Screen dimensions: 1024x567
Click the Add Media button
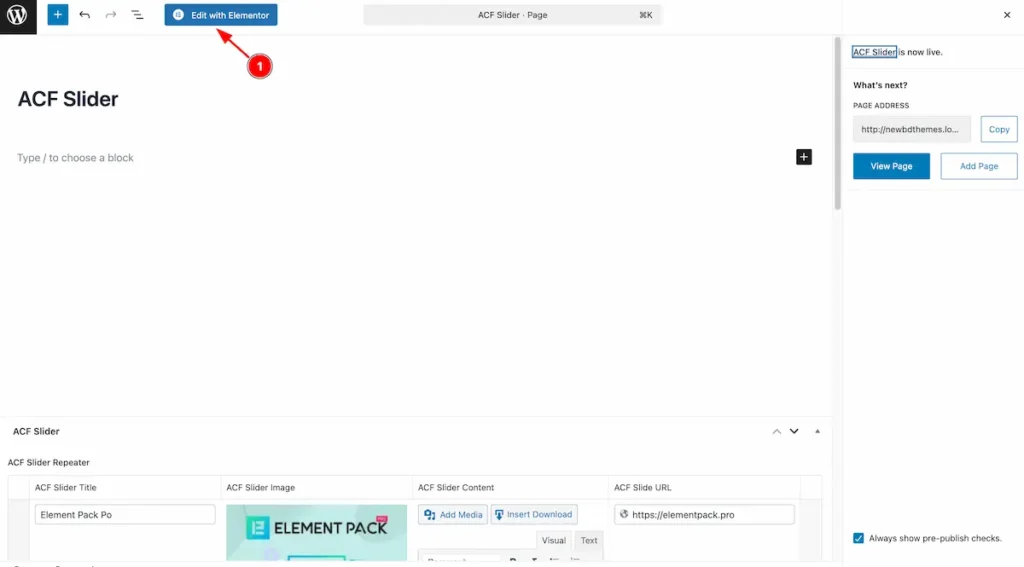click(x=453, y=514)
